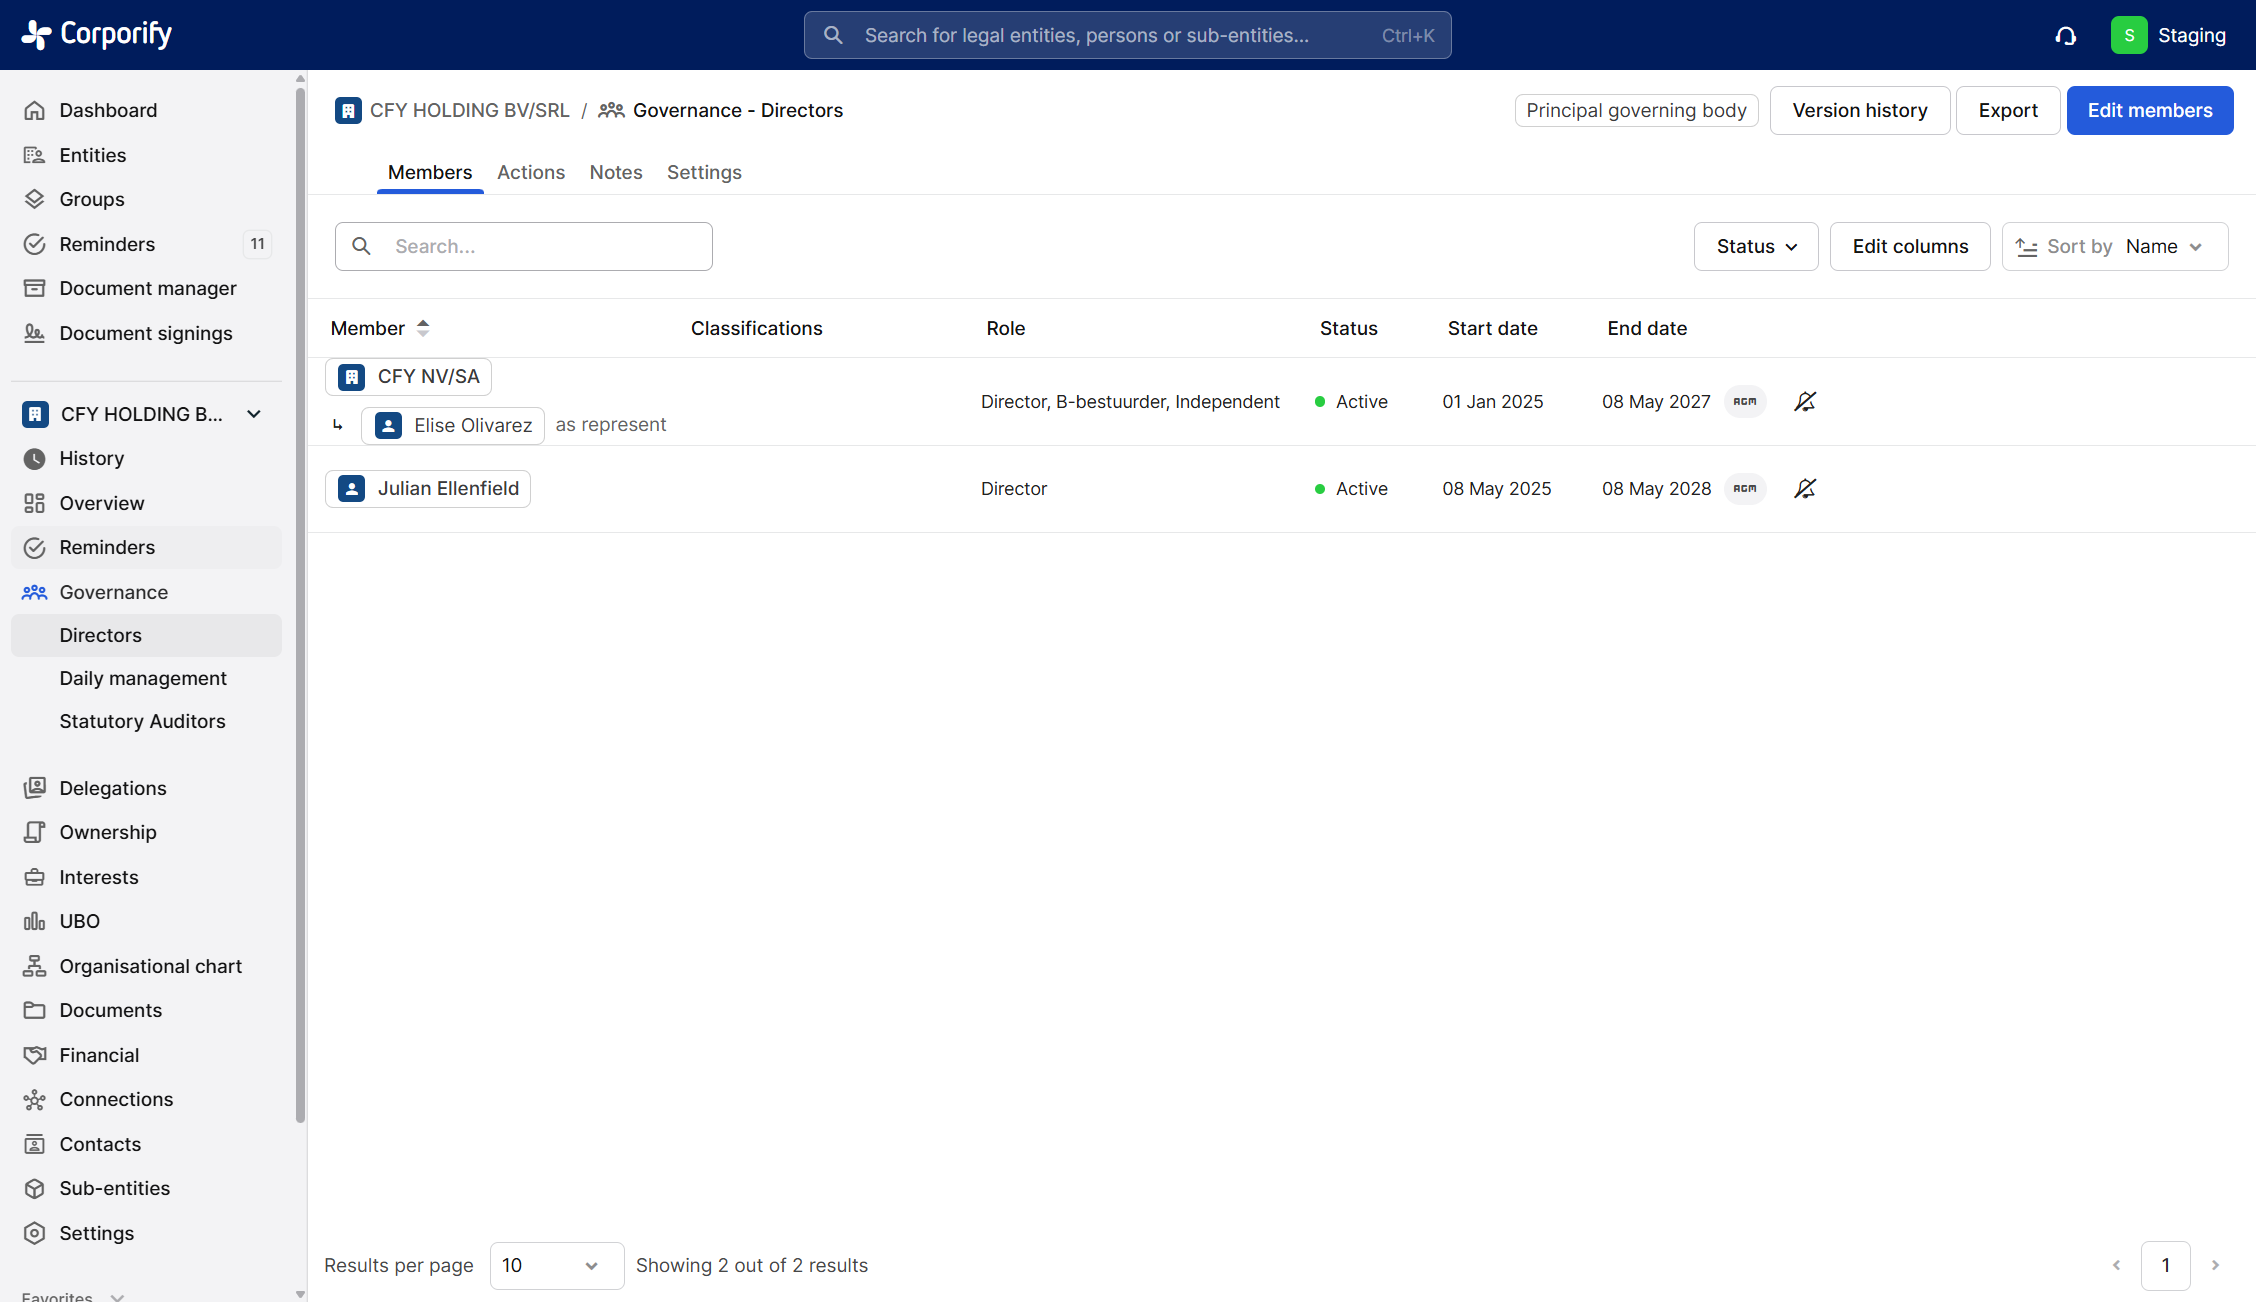This screenshot has width=2256, height=1302.
Task: Click RCM badge on CFY NV/SA row
Action: pyautogui.click(x=1745, y=402)
